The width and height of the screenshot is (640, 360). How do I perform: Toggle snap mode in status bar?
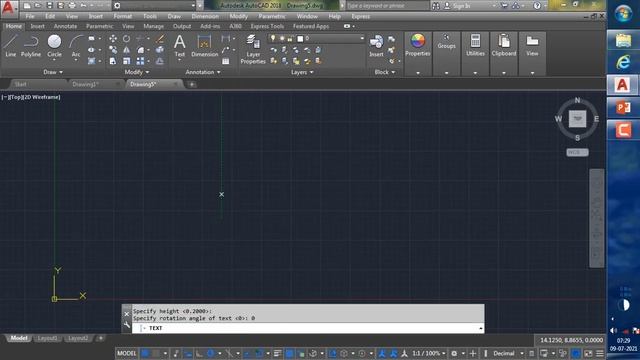click(156, 353)
